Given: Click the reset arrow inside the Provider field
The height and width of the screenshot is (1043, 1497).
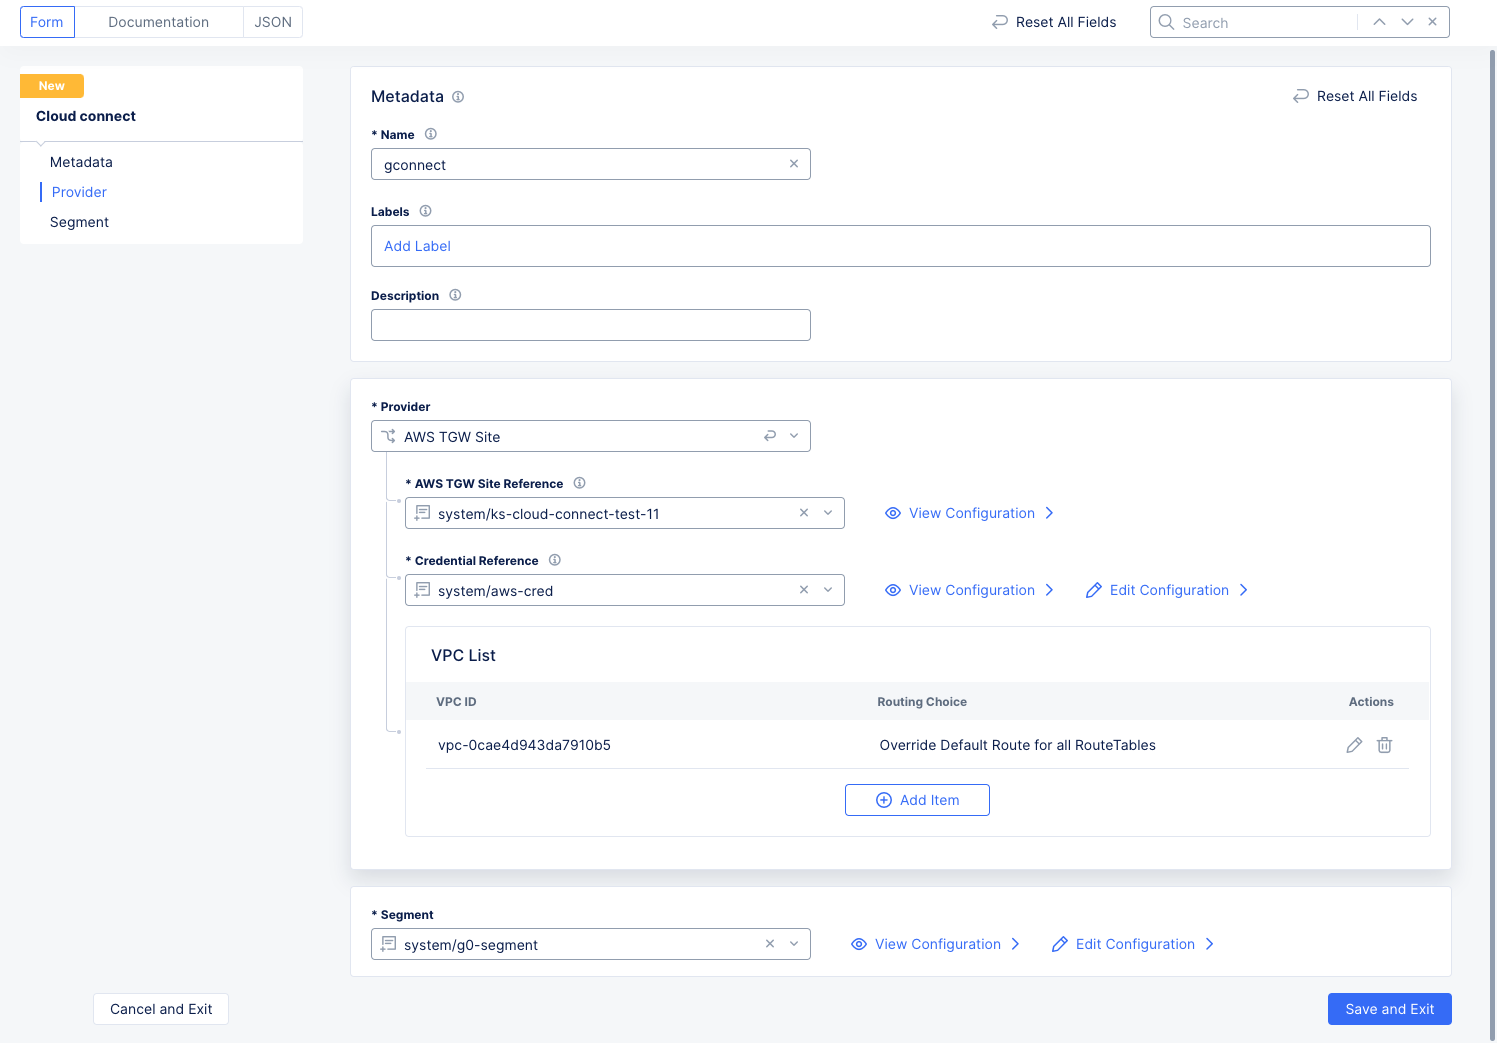Looking at the screenshot, I should pos(770,436).
